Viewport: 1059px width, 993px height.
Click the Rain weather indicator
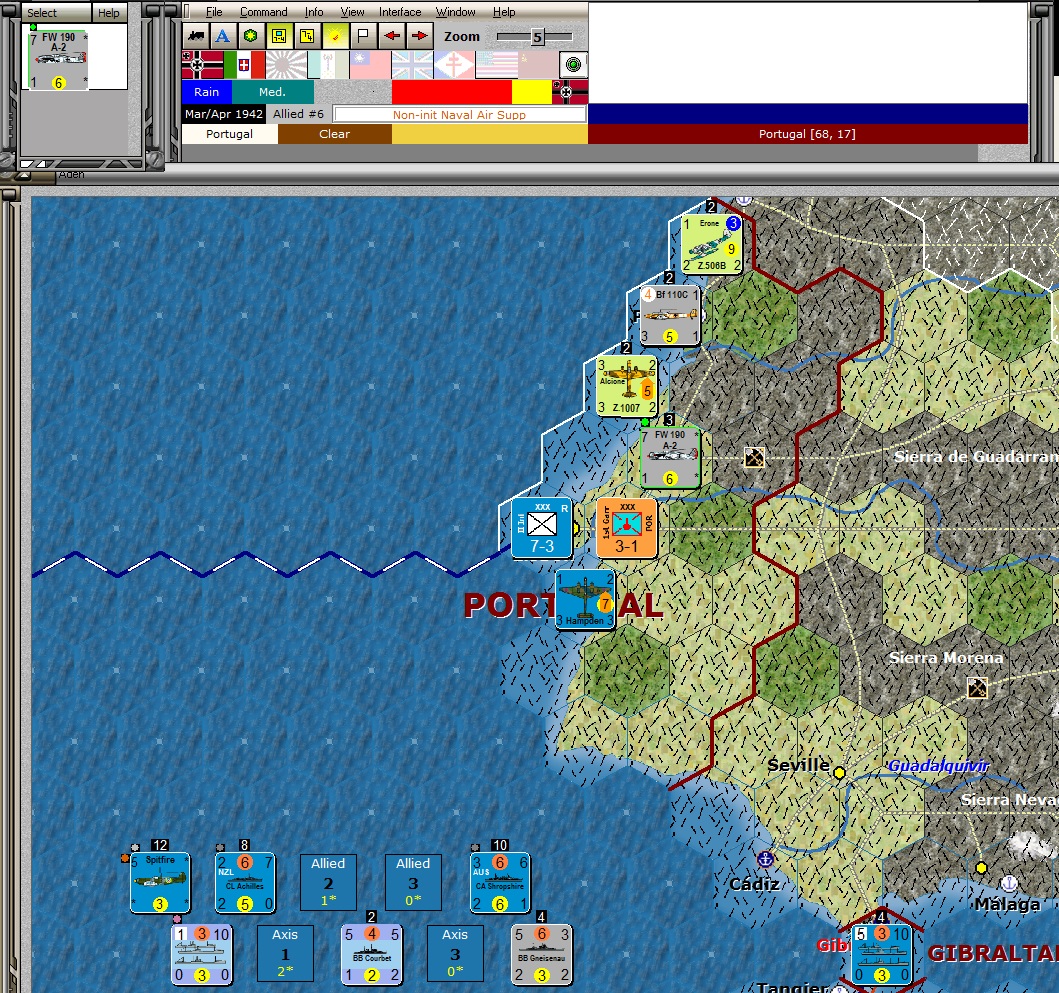point(207,92)
